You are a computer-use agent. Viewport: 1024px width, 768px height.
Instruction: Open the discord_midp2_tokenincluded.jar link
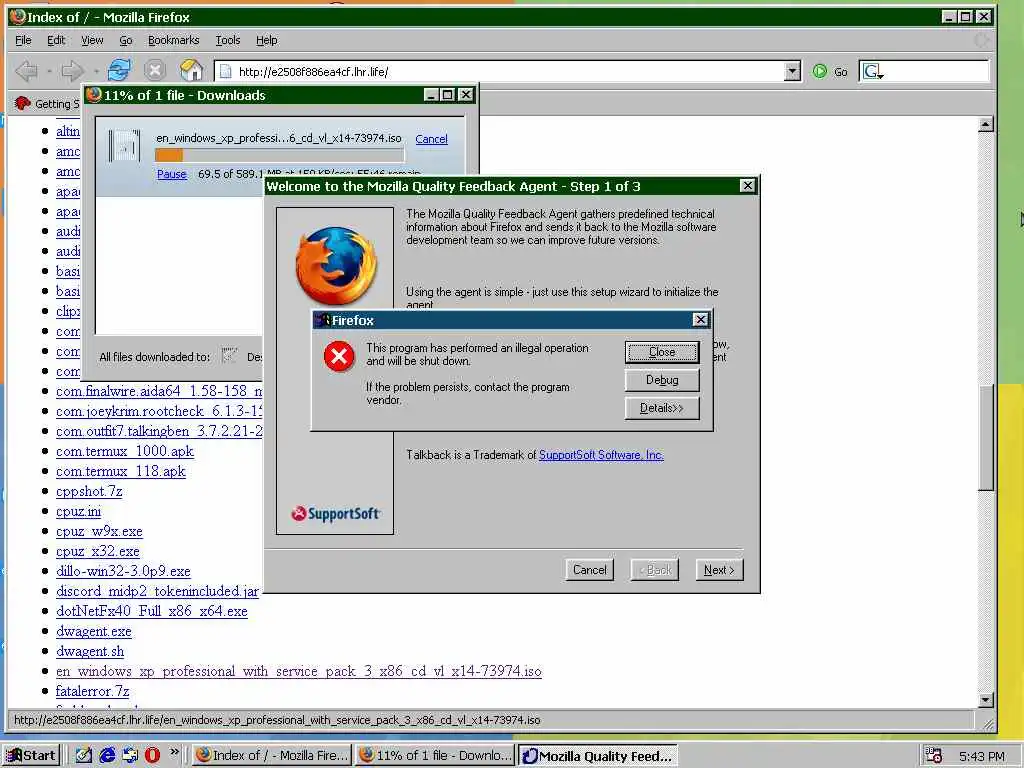click(x=157, y=591)
